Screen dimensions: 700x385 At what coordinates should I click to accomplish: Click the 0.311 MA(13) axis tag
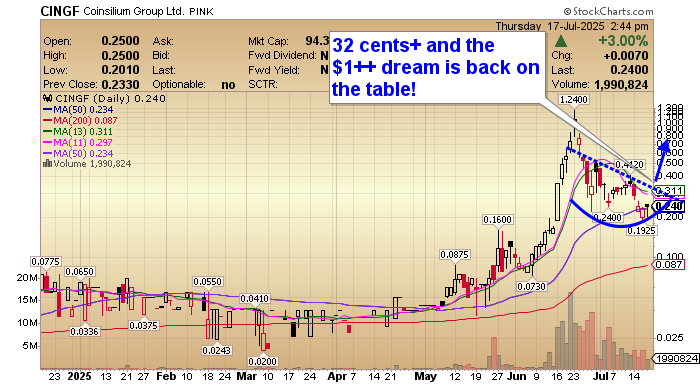pos(670,191)
